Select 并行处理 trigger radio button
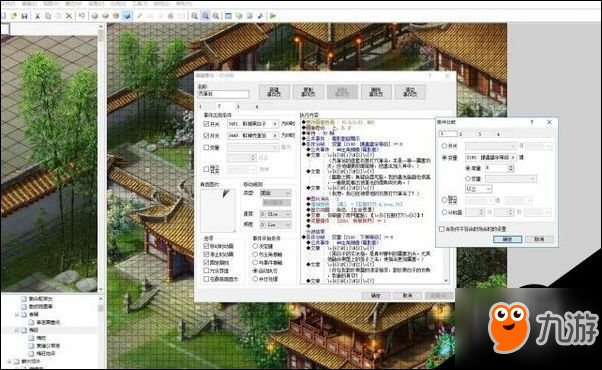Image resolution: width=602 pixels, height=370 pixels. (255, 279)
